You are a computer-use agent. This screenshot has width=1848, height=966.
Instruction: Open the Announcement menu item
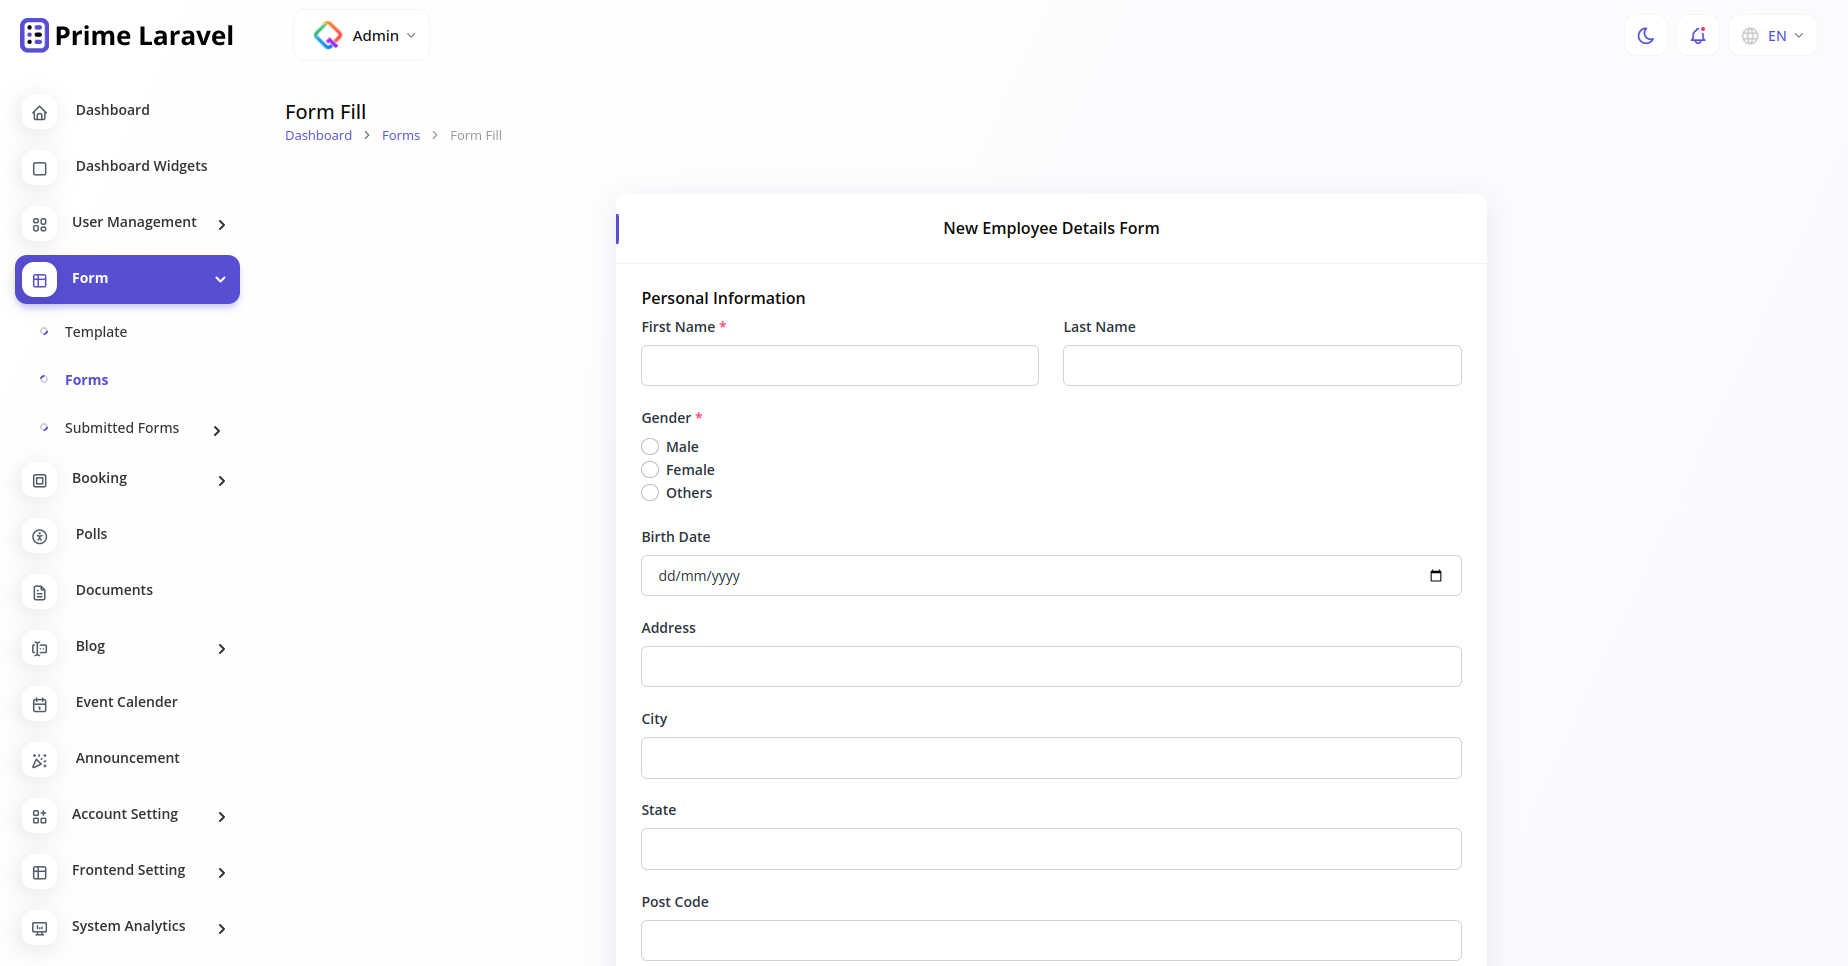coord(127,758)
